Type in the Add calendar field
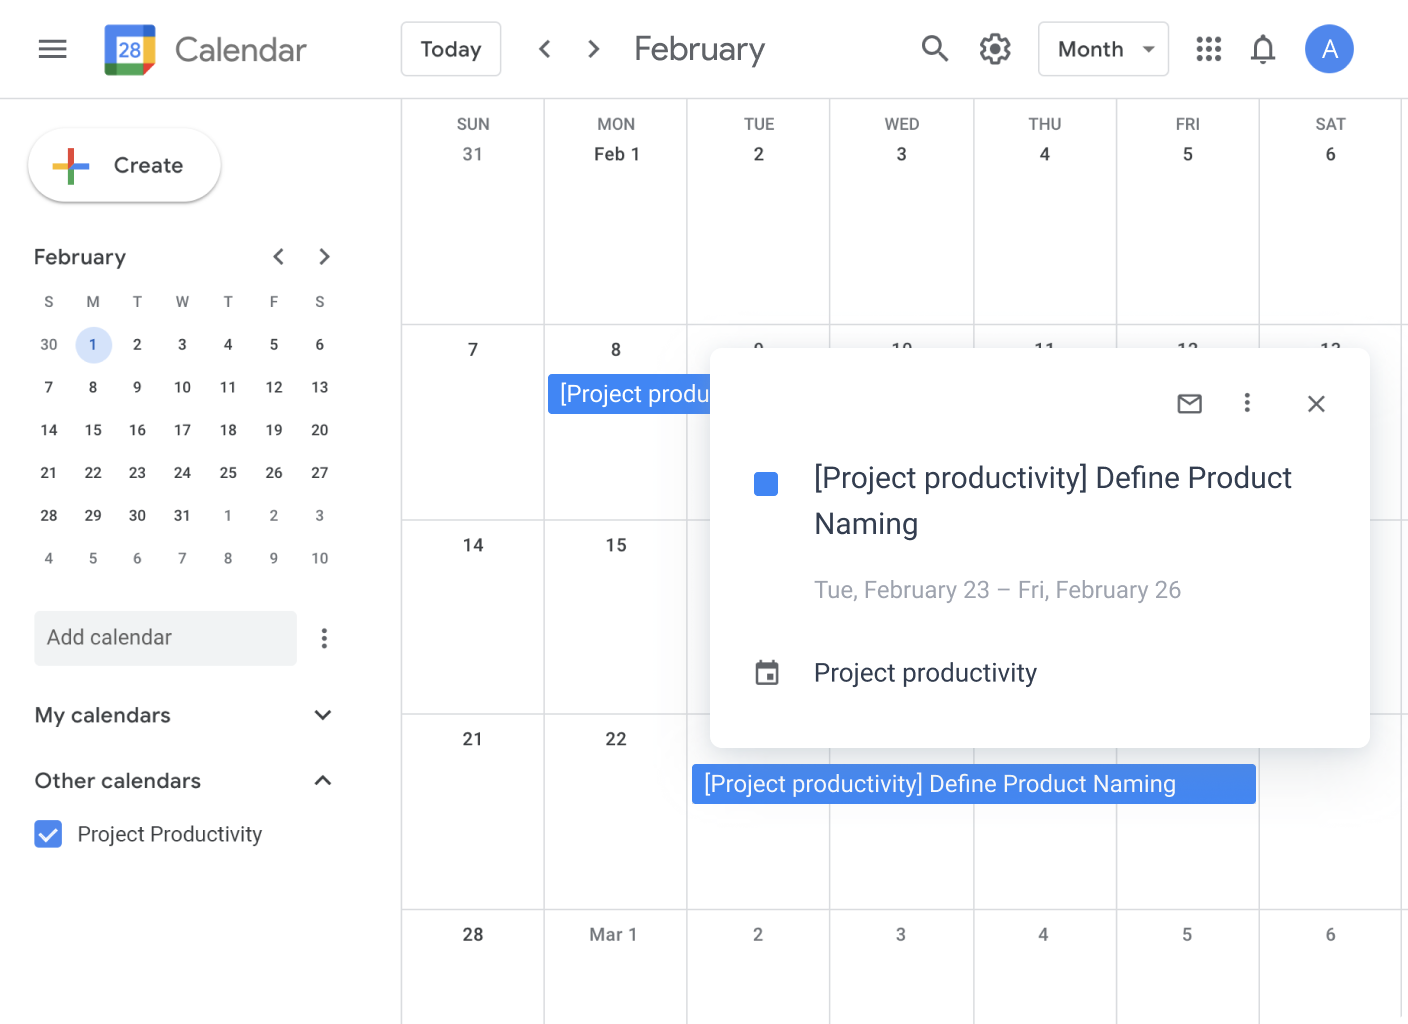The width and height of the screenshot is (1408, 1024). 165,638
